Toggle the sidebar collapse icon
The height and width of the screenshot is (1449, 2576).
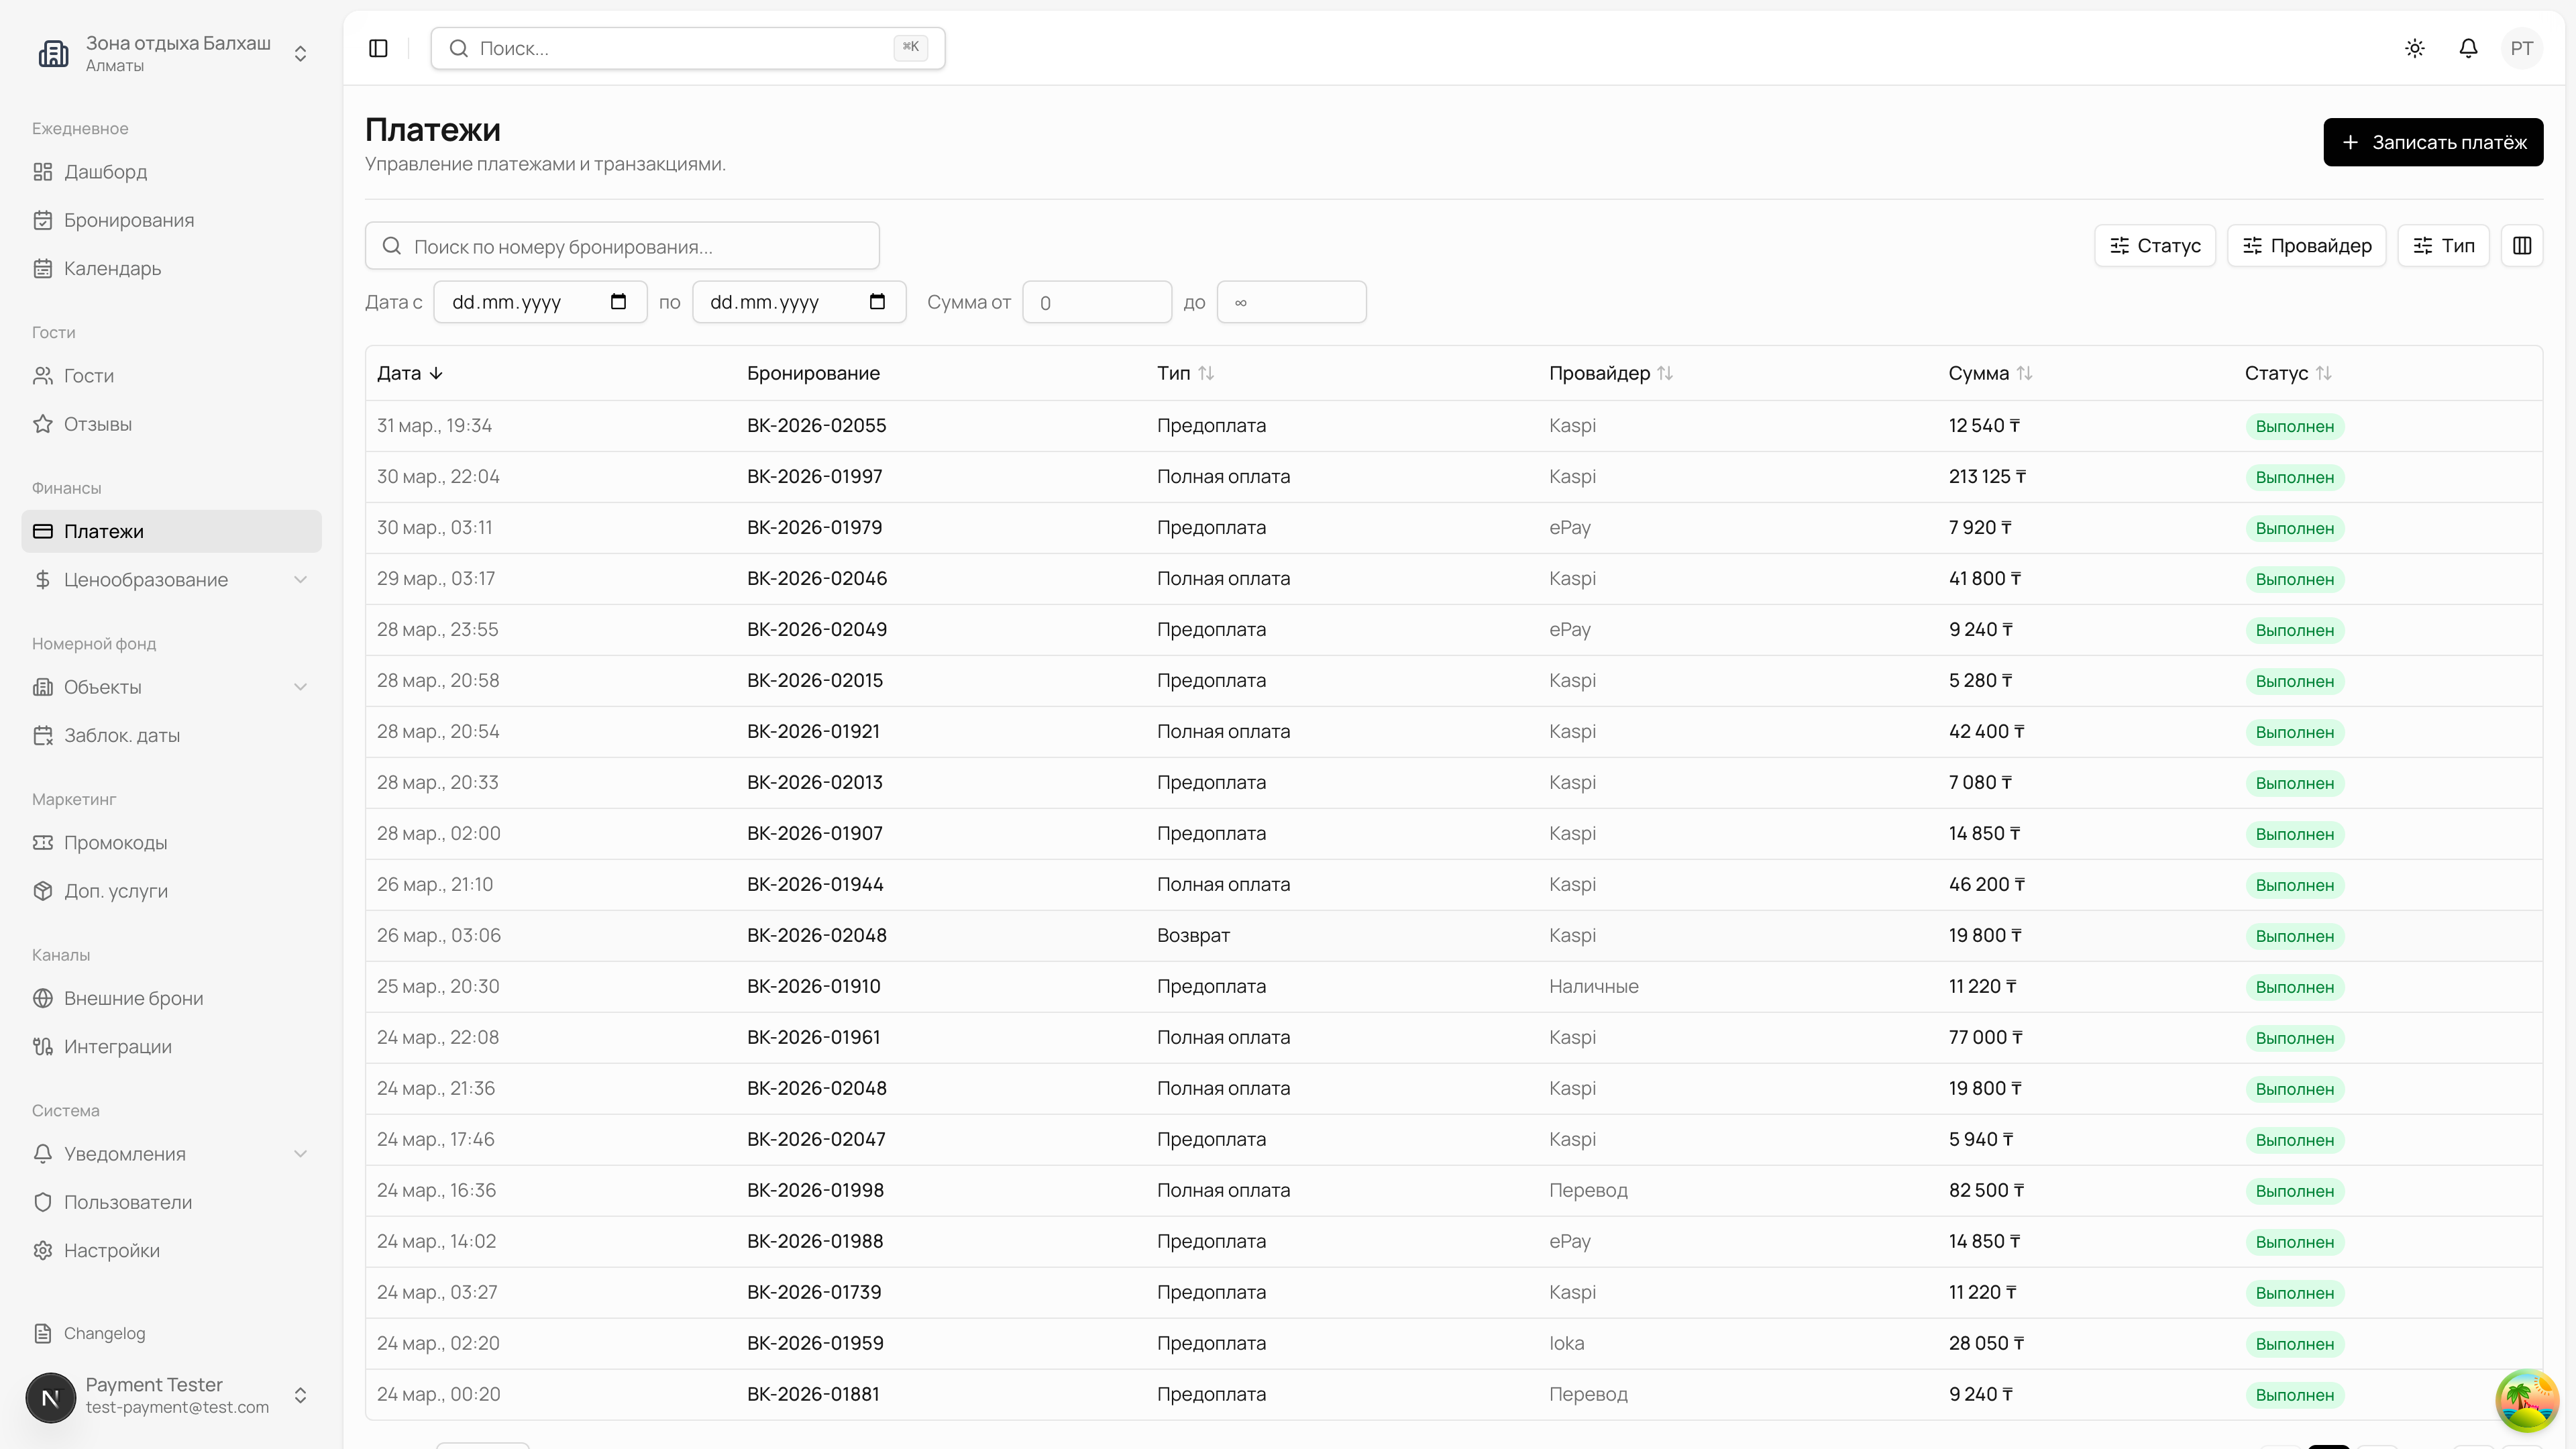(x=378, y=48)
